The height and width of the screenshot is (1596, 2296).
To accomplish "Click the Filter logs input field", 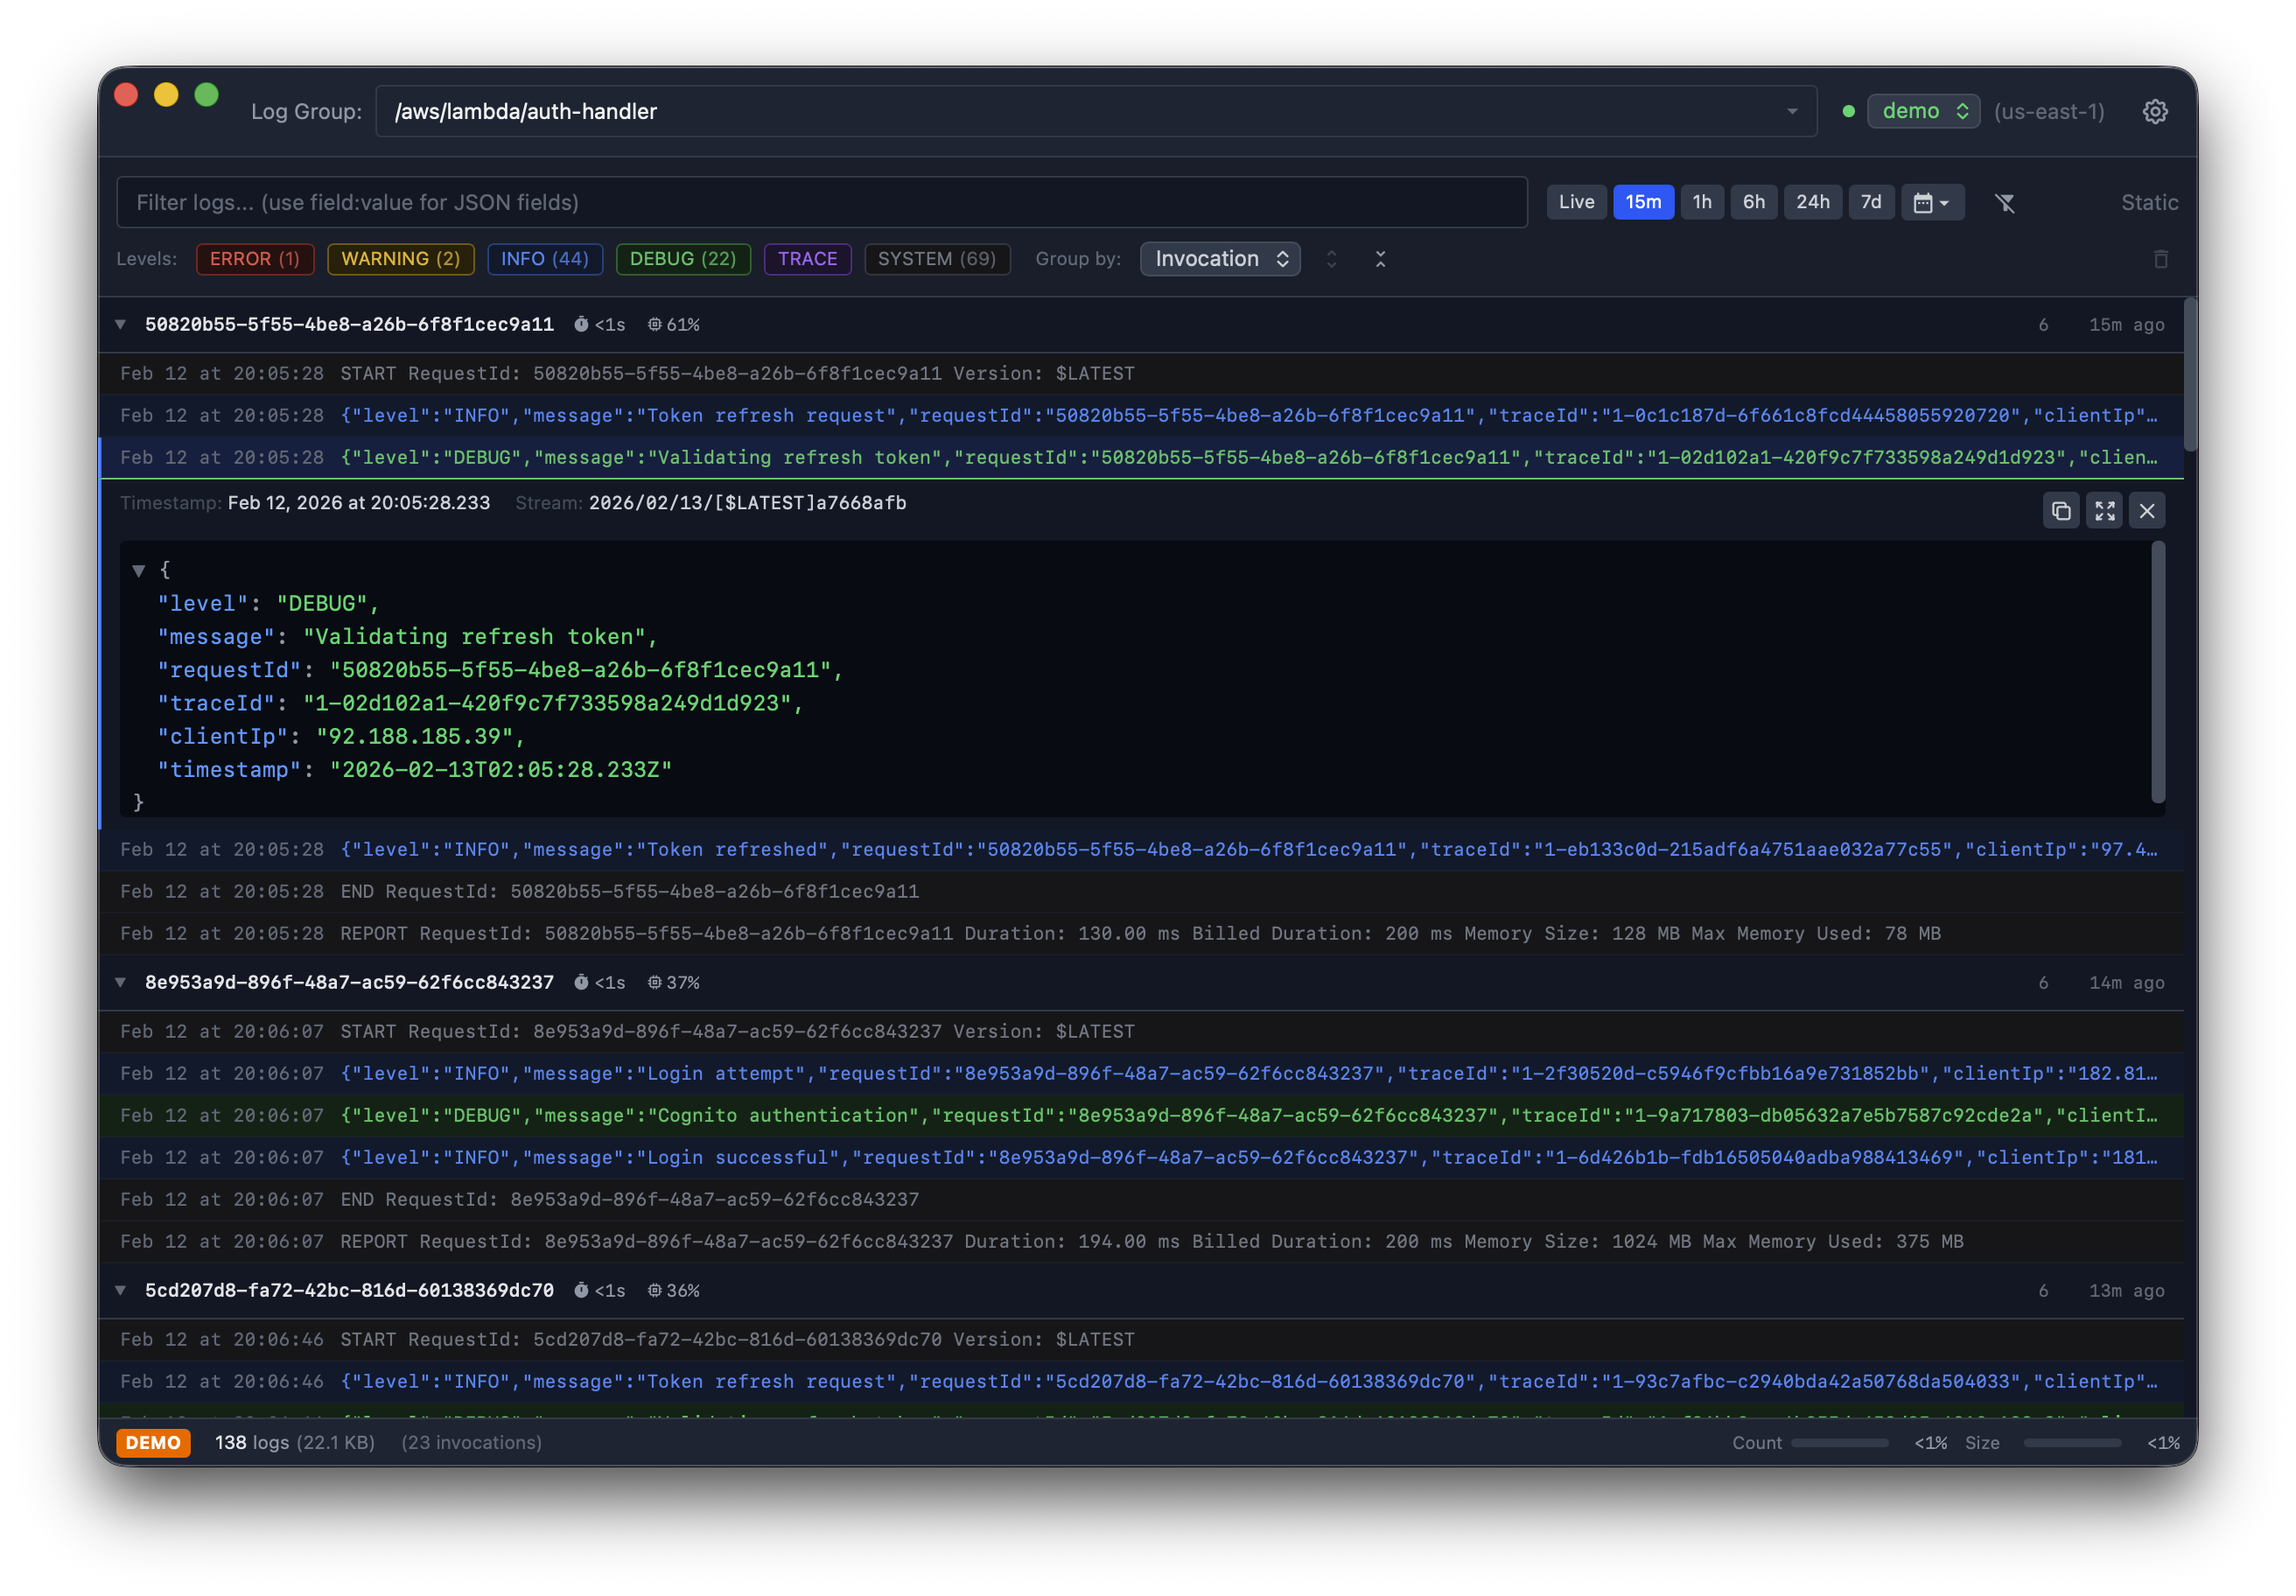I will coord(820,203).
